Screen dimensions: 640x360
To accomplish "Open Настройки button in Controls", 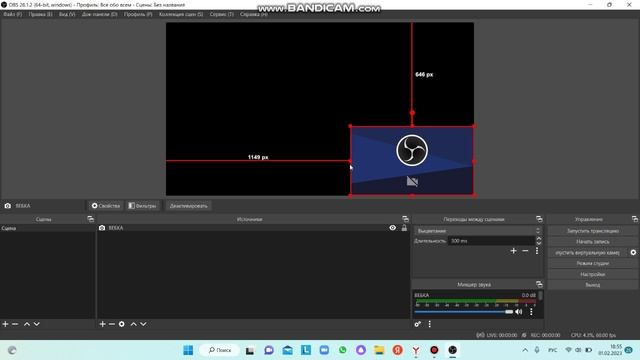I will pyautogui.click(x=593, y=274).
